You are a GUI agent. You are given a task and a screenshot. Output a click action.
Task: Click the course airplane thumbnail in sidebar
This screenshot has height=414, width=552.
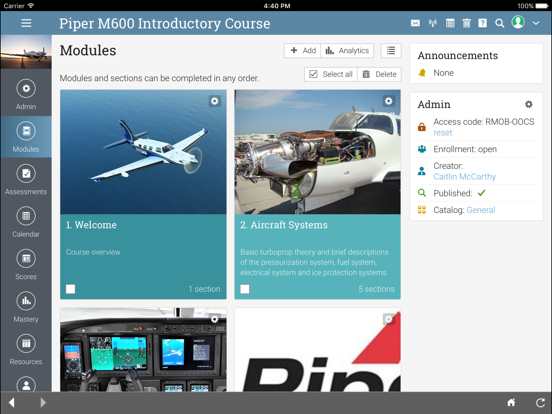click(26, 52)
